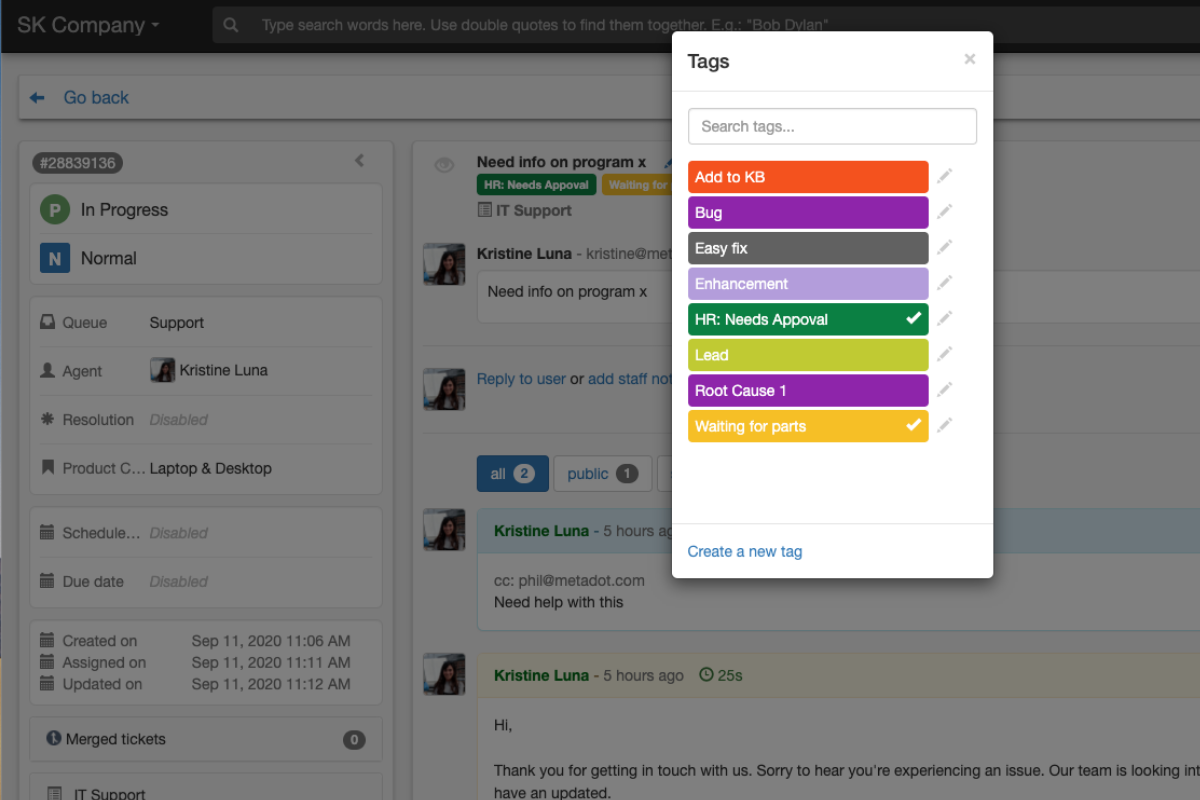Click the eye watch icon on ticket
The image size is (1200, 800).
(x=445, y=165)
